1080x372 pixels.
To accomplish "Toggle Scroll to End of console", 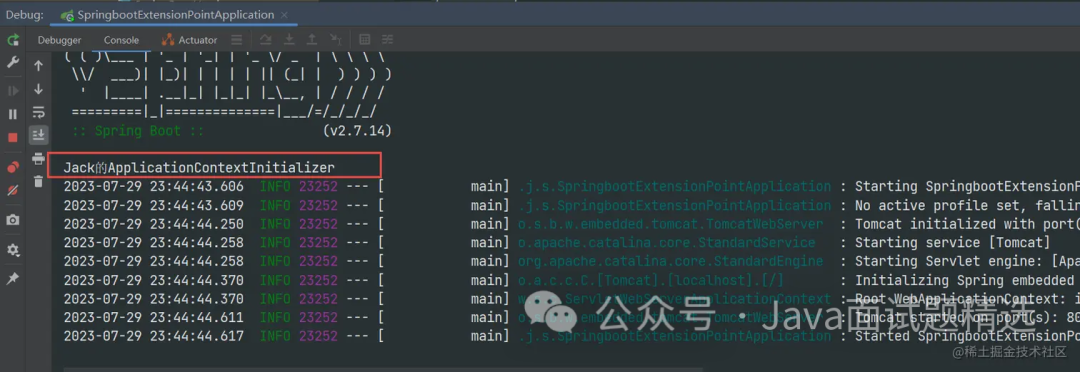I will pyautogui.click(x=39, y=134).
